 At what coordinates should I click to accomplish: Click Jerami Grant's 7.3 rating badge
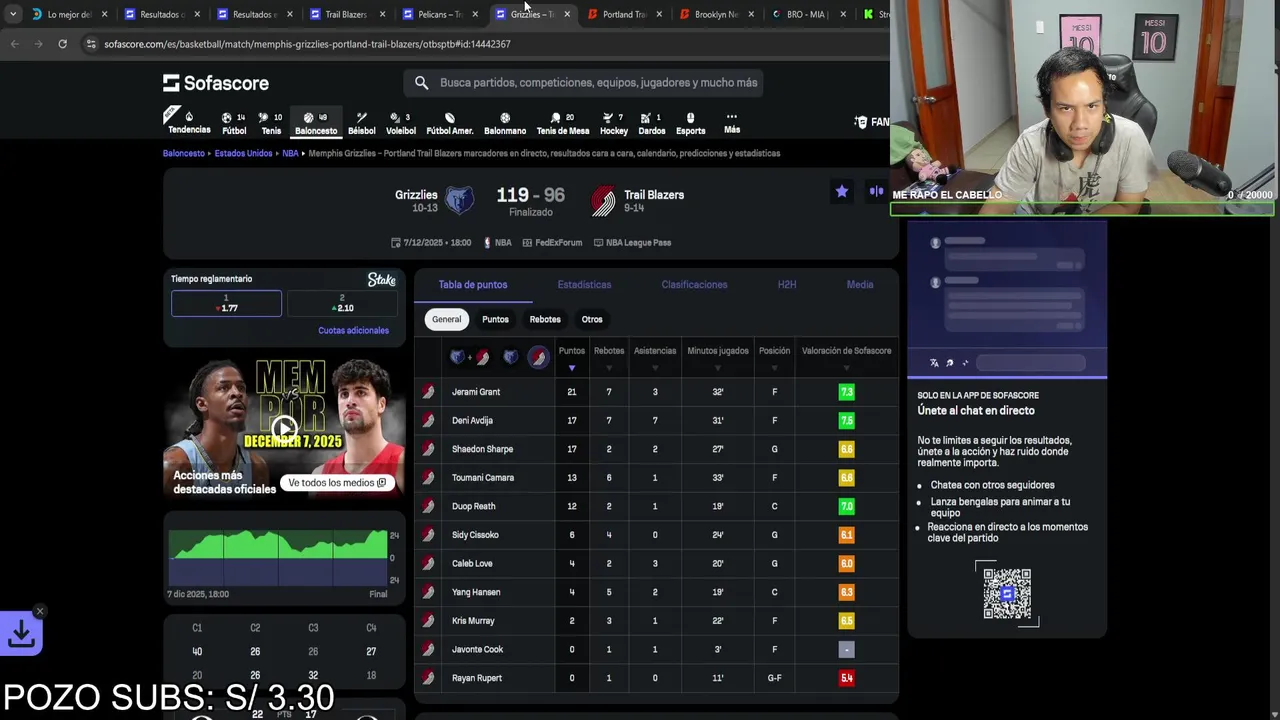[x=846, y=392]
